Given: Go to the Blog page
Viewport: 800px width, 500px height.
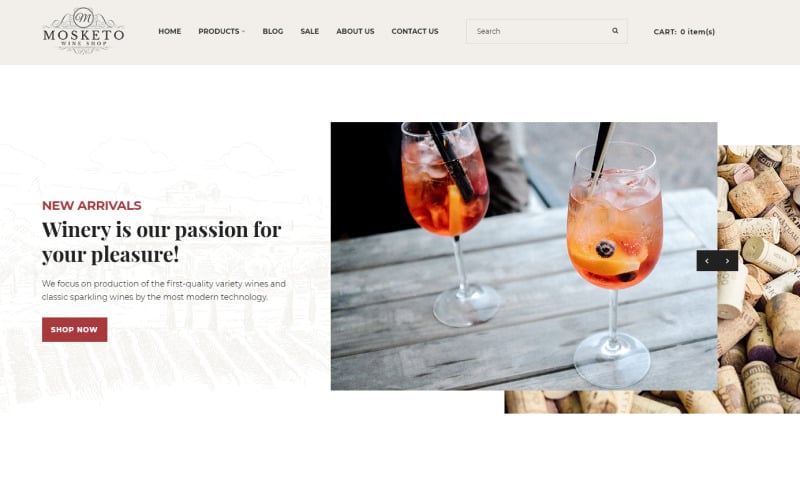Looking at the screenshot, I should pyautogui.click(x=273, y=31).
